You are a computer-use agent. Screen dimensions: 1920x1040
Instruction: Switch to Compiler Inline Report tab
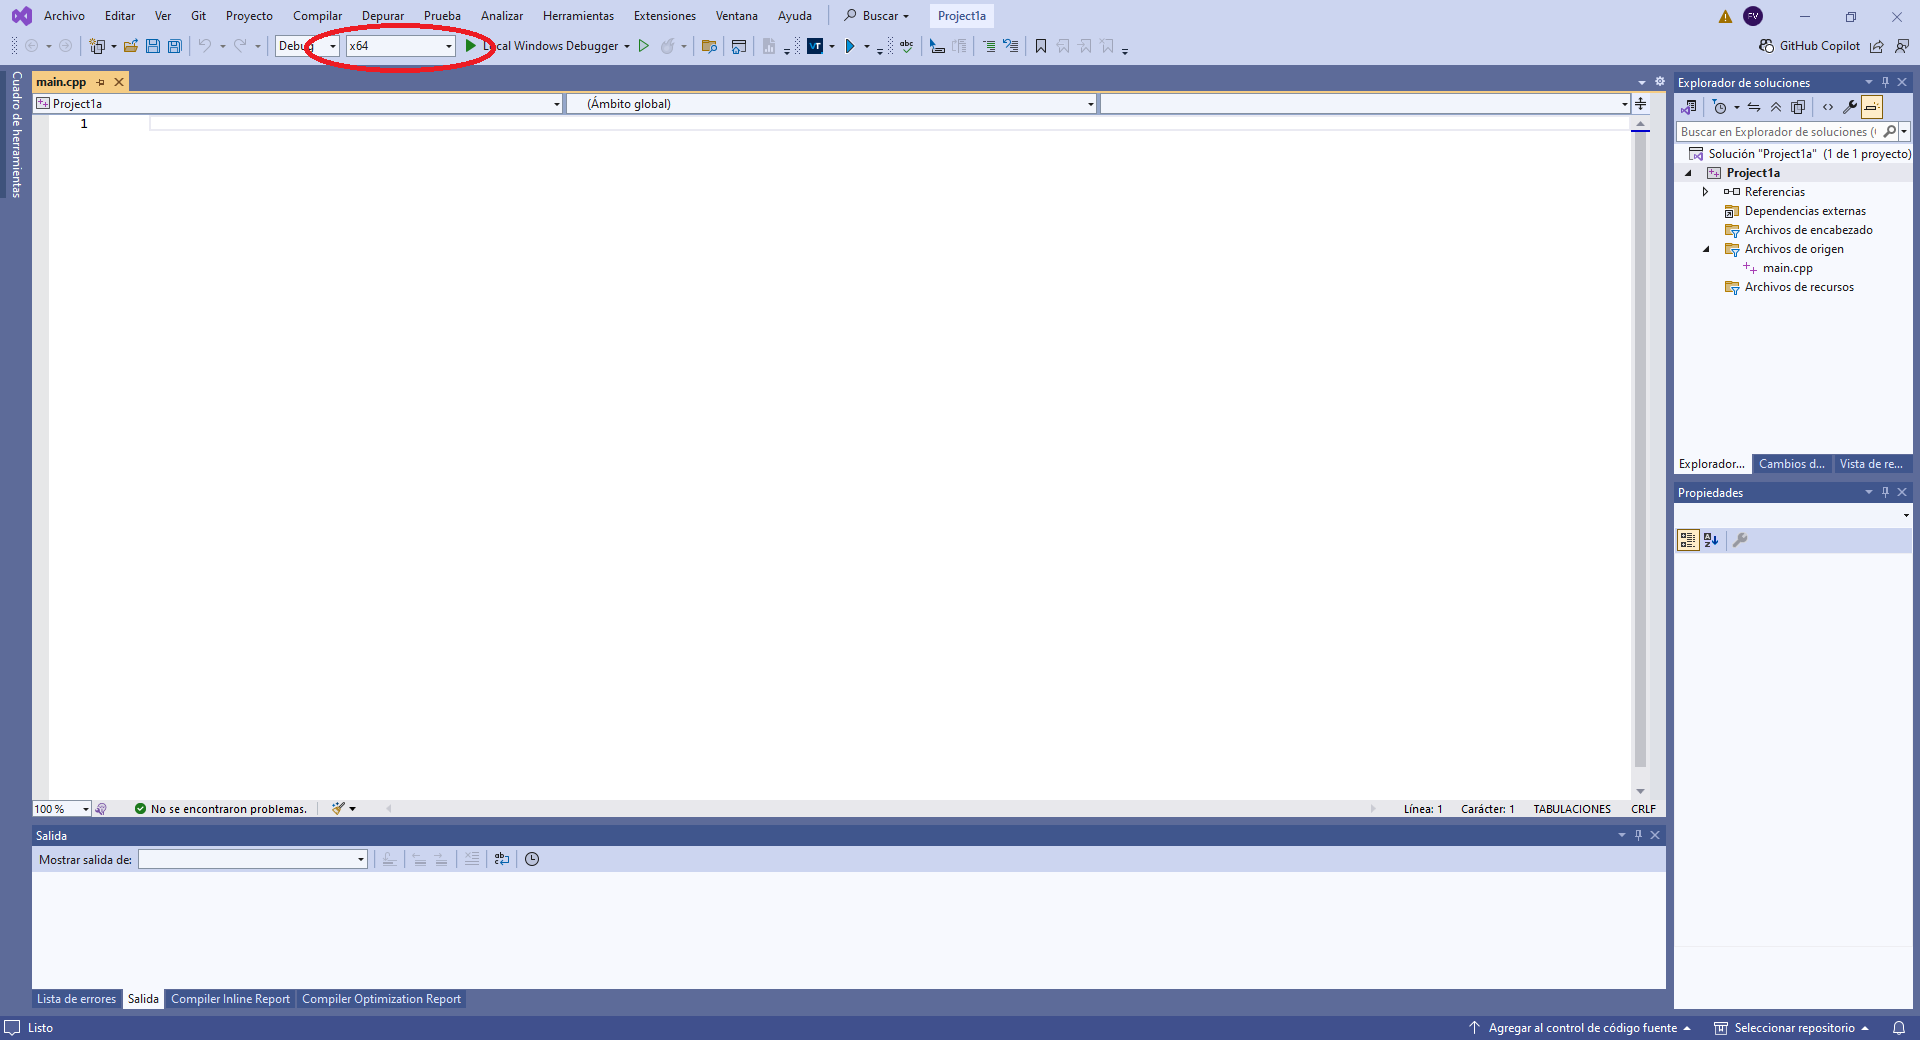(230, 999)
